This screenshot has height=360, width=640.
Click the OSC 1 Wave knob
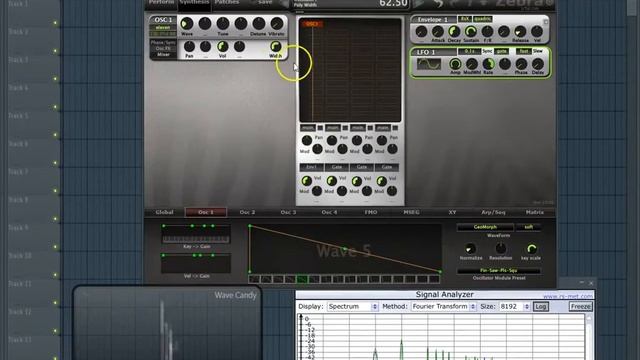[187, 24]
